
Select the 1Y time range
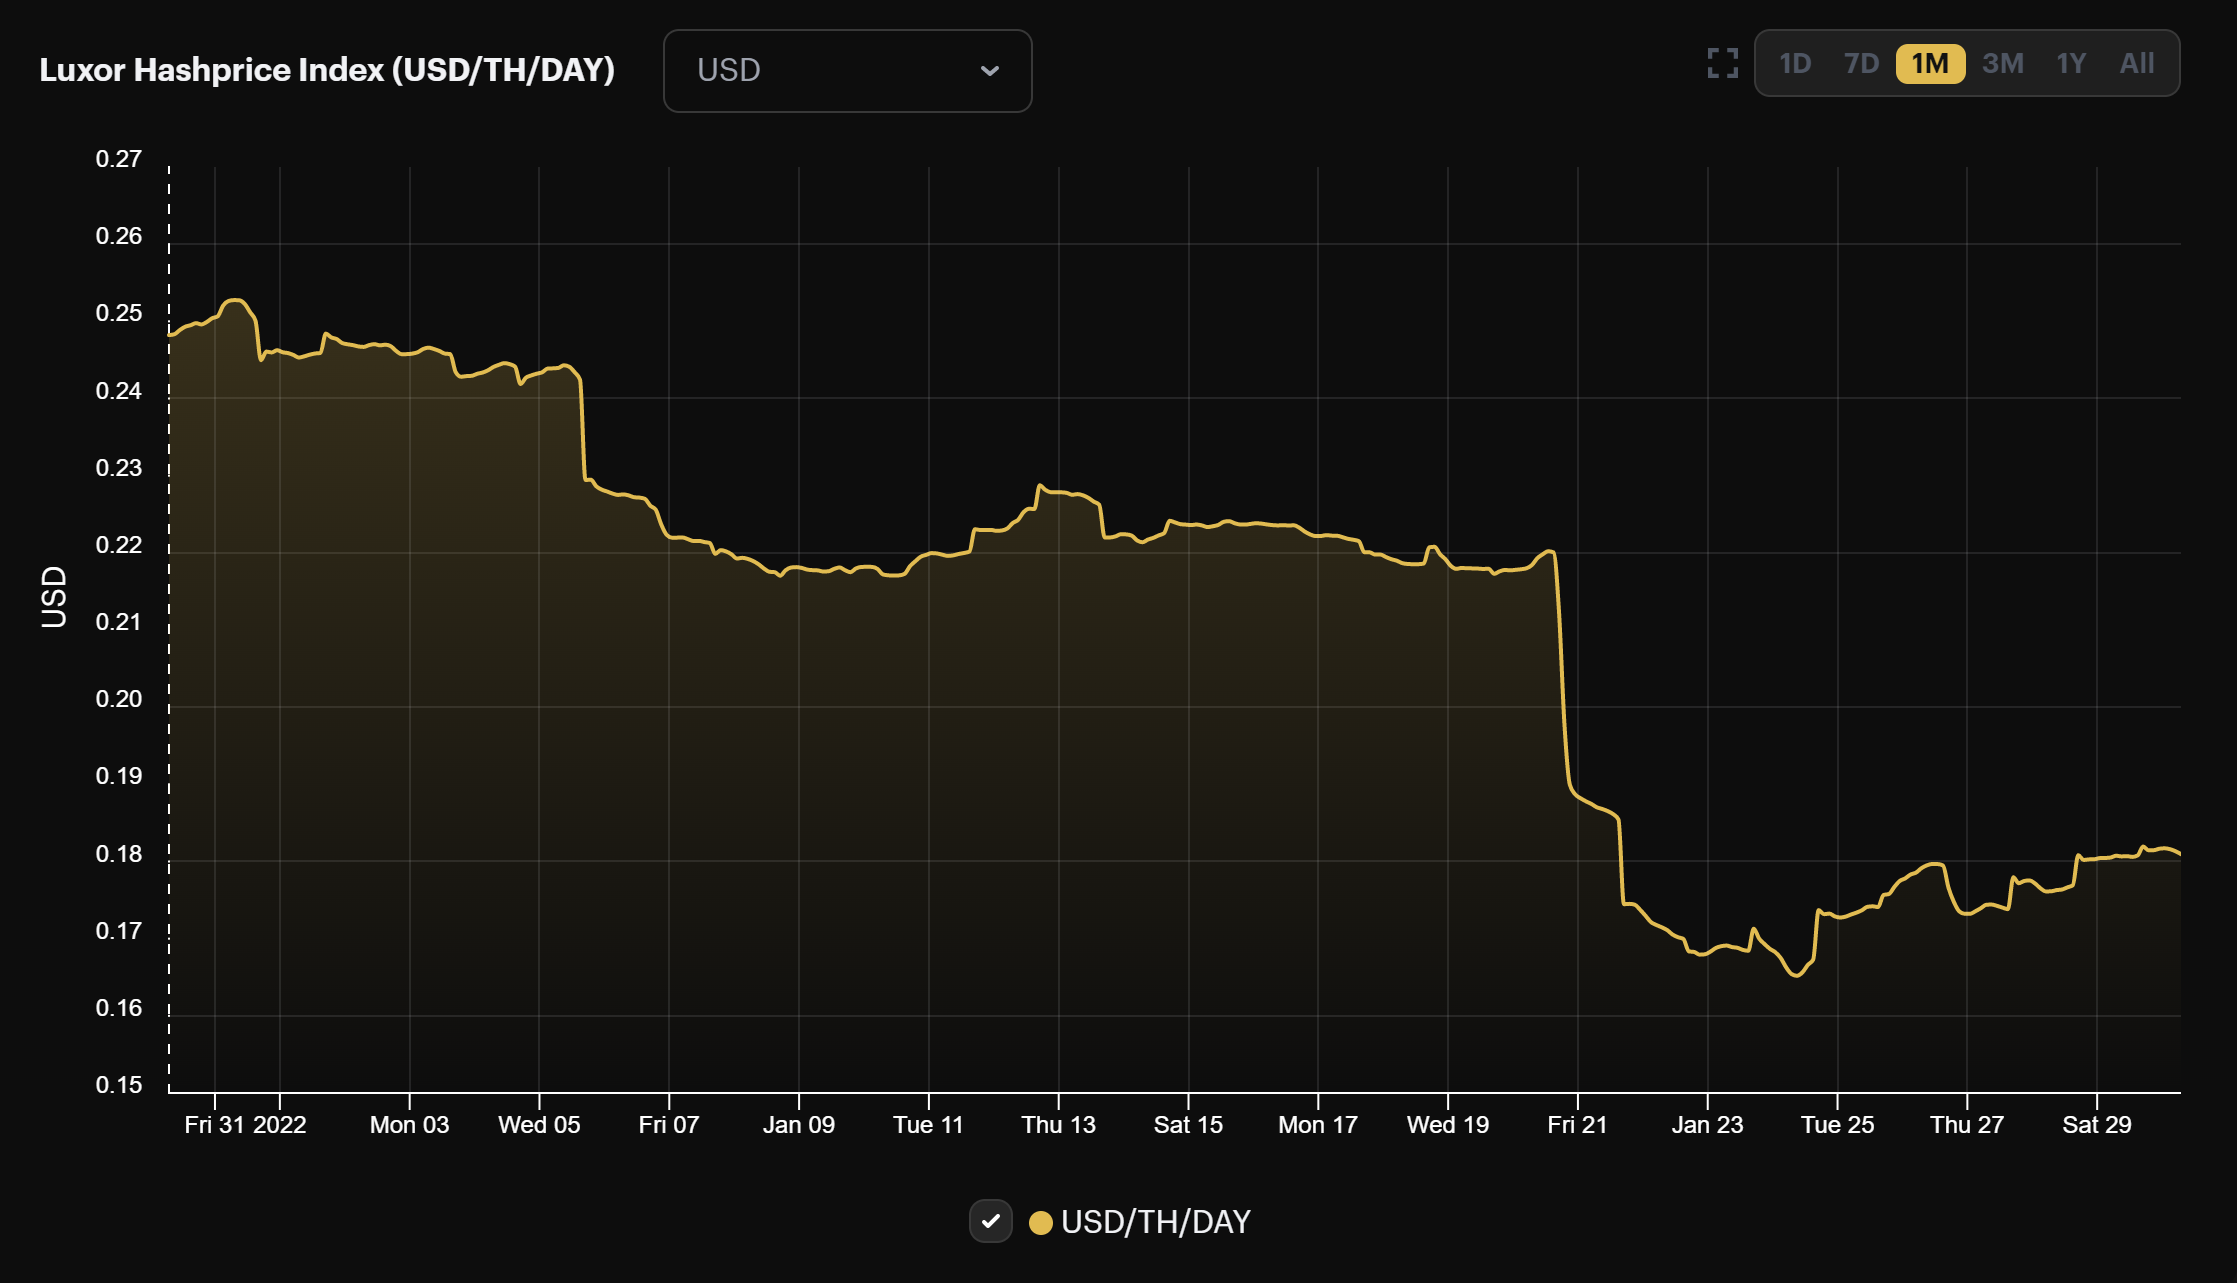[2071, 64]
